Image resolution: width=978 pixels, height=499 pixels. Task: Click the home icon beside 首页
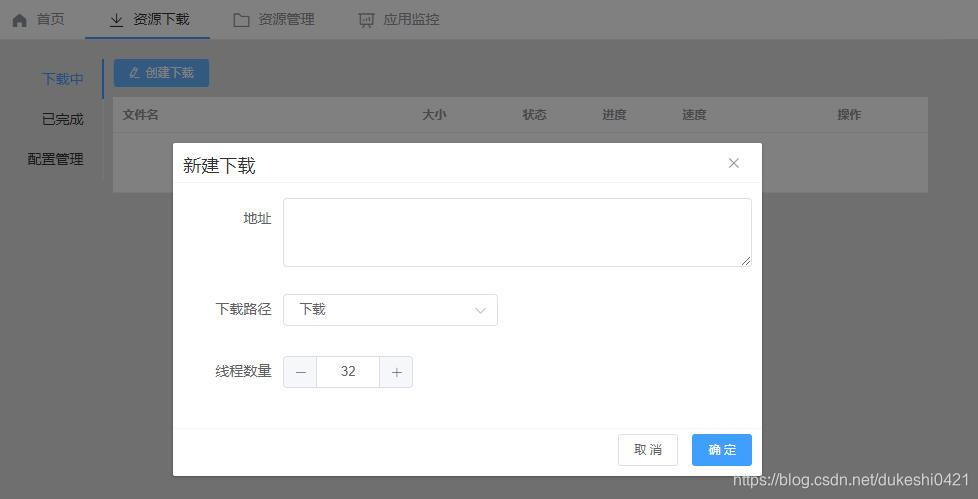point(20,20)
